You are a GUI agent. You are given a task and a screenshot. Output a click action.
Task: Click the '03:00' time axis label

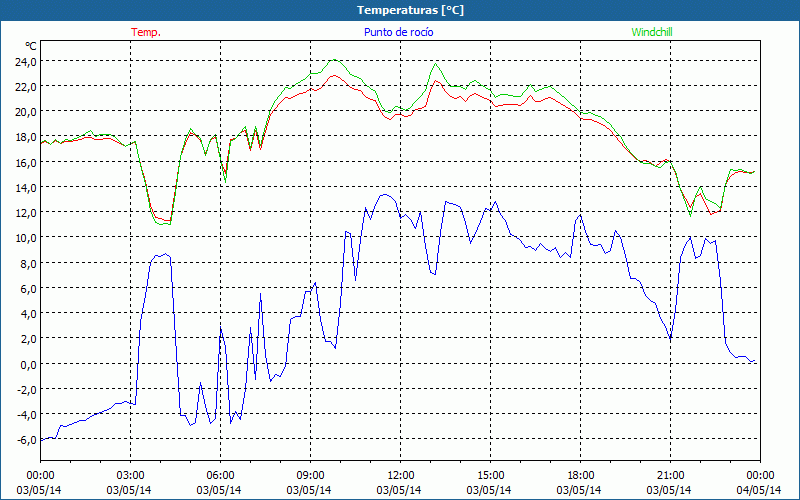click(x=131, y=476)
